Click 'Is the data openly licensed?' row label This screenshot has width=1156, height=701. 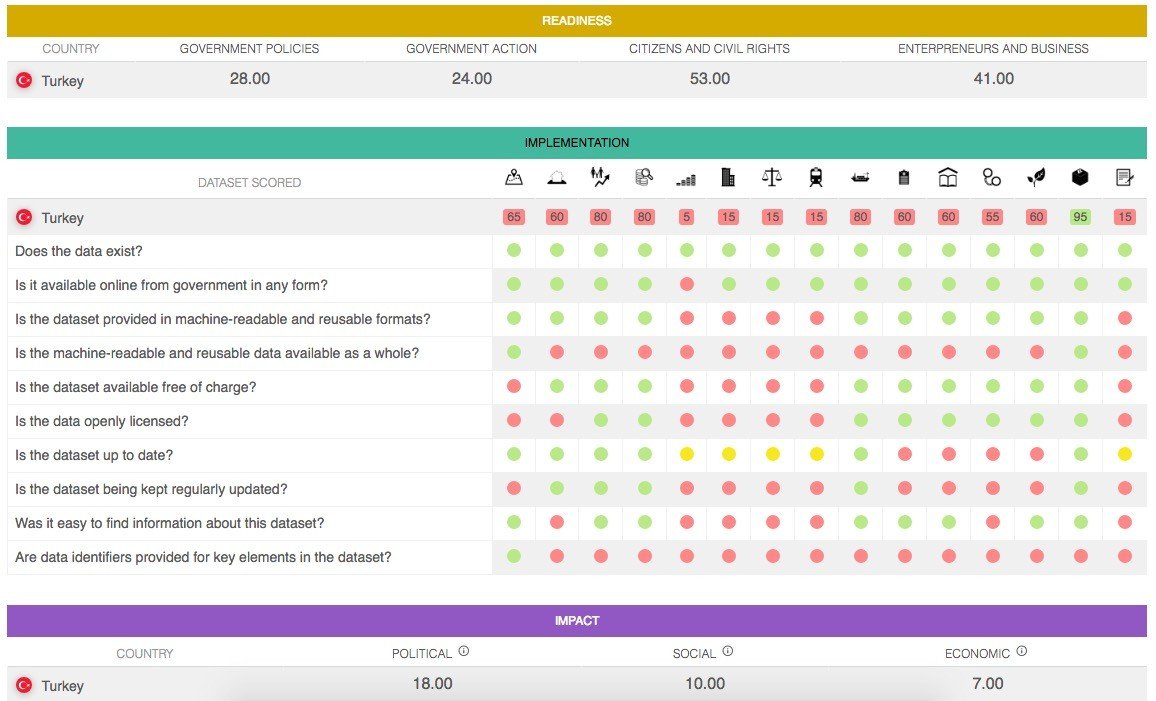(x=101, y=421)
